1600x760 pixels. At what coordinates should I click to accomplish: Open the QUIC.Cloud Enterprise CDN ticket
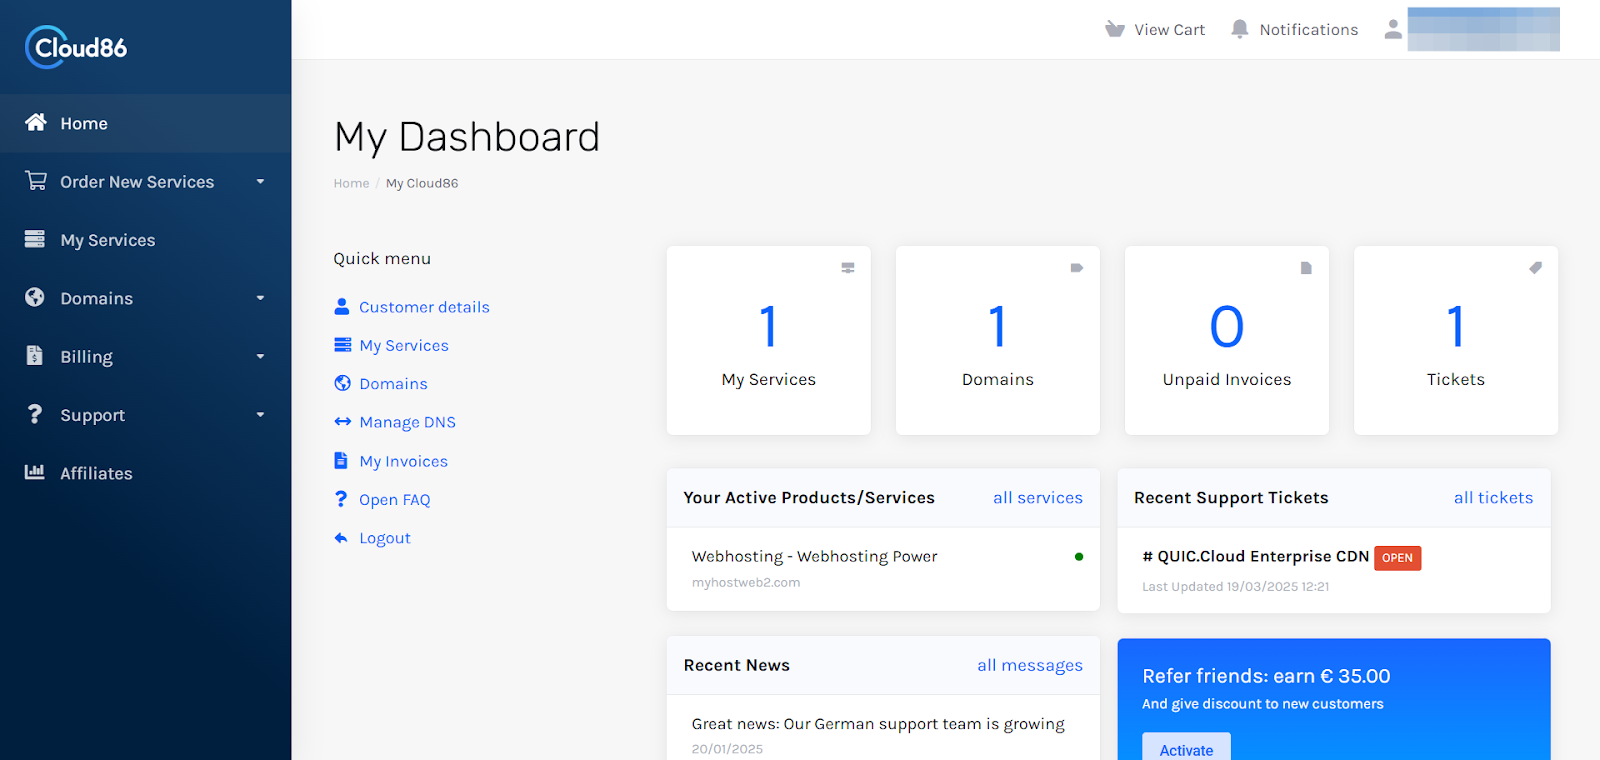point(1256,556)
